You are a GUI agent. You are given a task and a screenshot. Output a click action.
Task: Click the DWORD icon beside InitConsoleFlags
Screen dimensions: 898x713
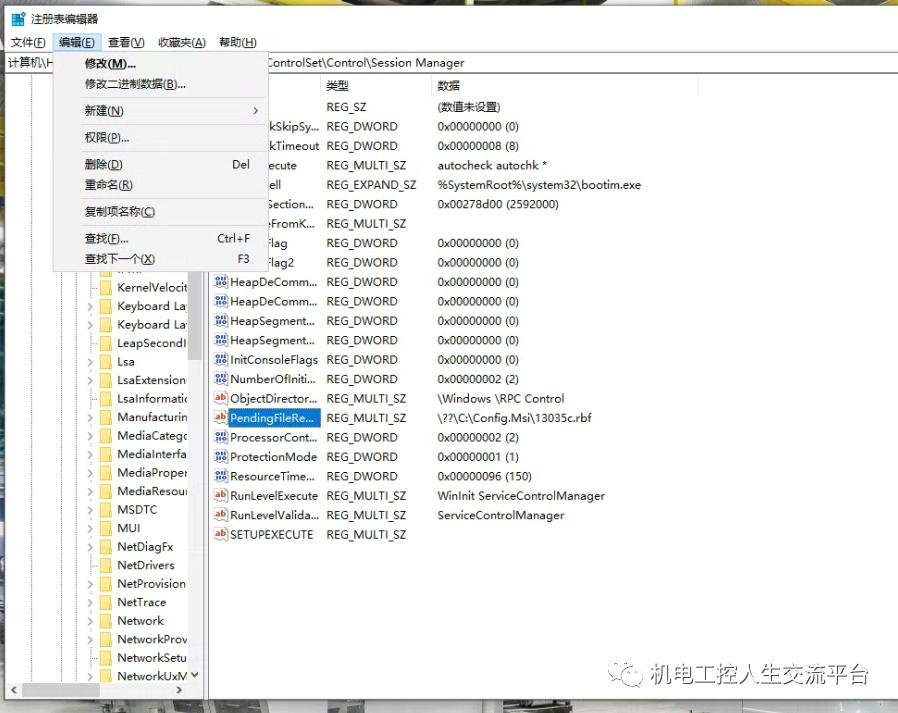pyautogui.click(x=220, y=359)
